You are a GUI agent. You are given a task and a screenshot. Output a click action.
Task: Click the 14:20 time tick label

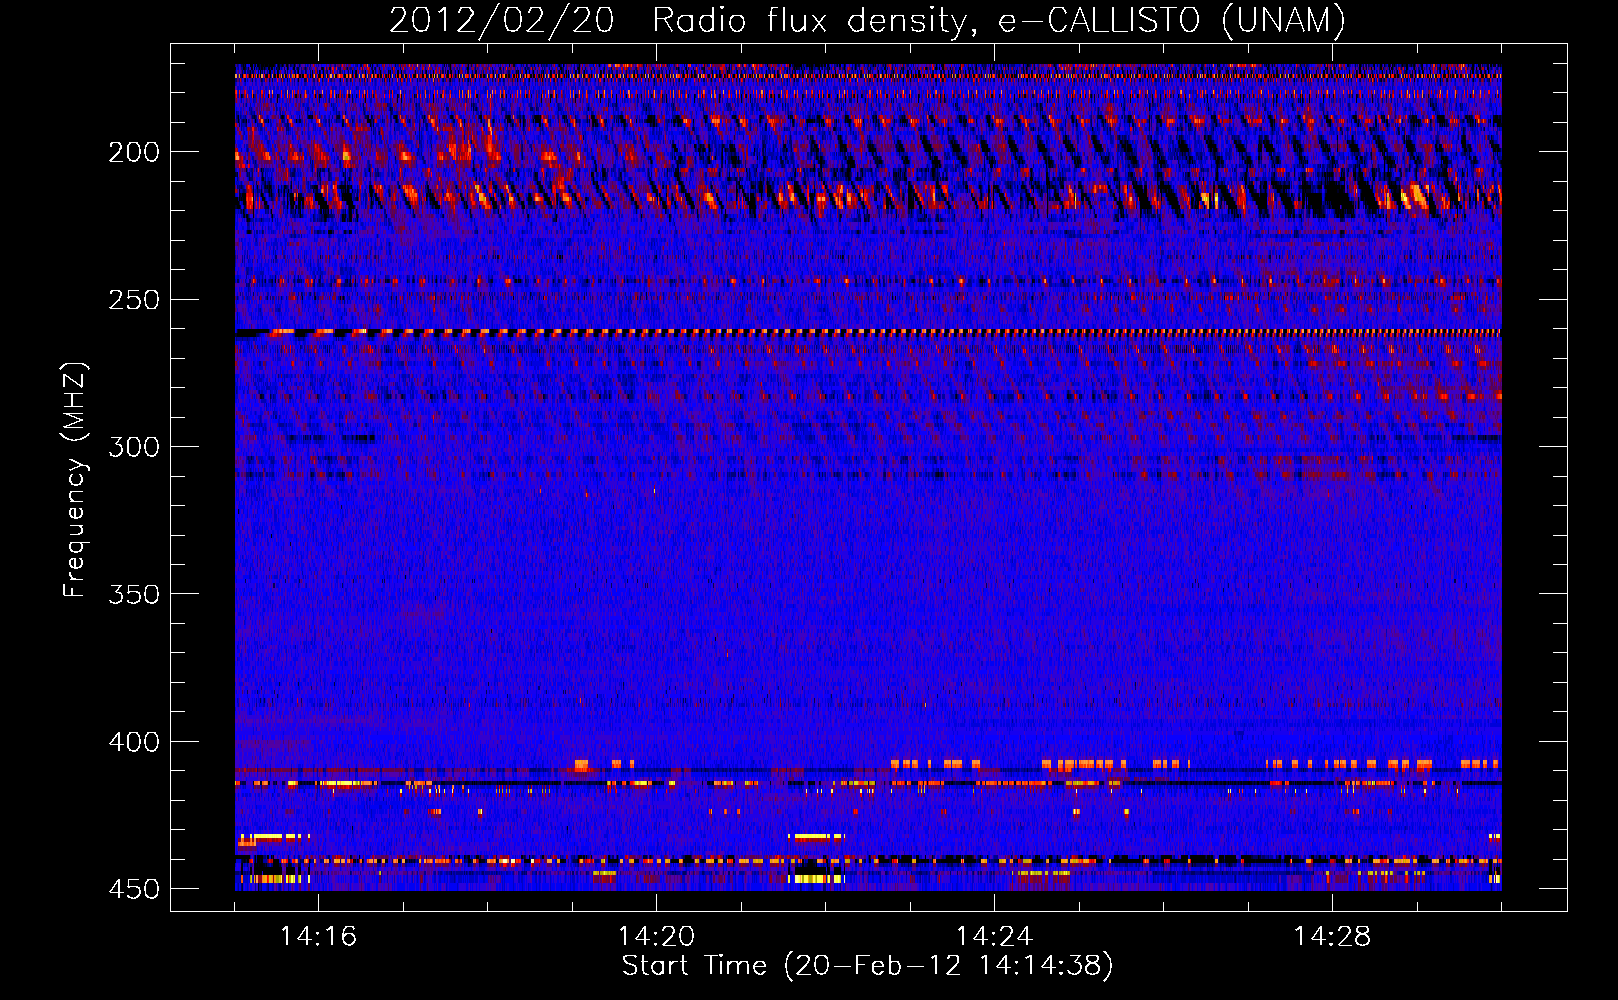656,936
